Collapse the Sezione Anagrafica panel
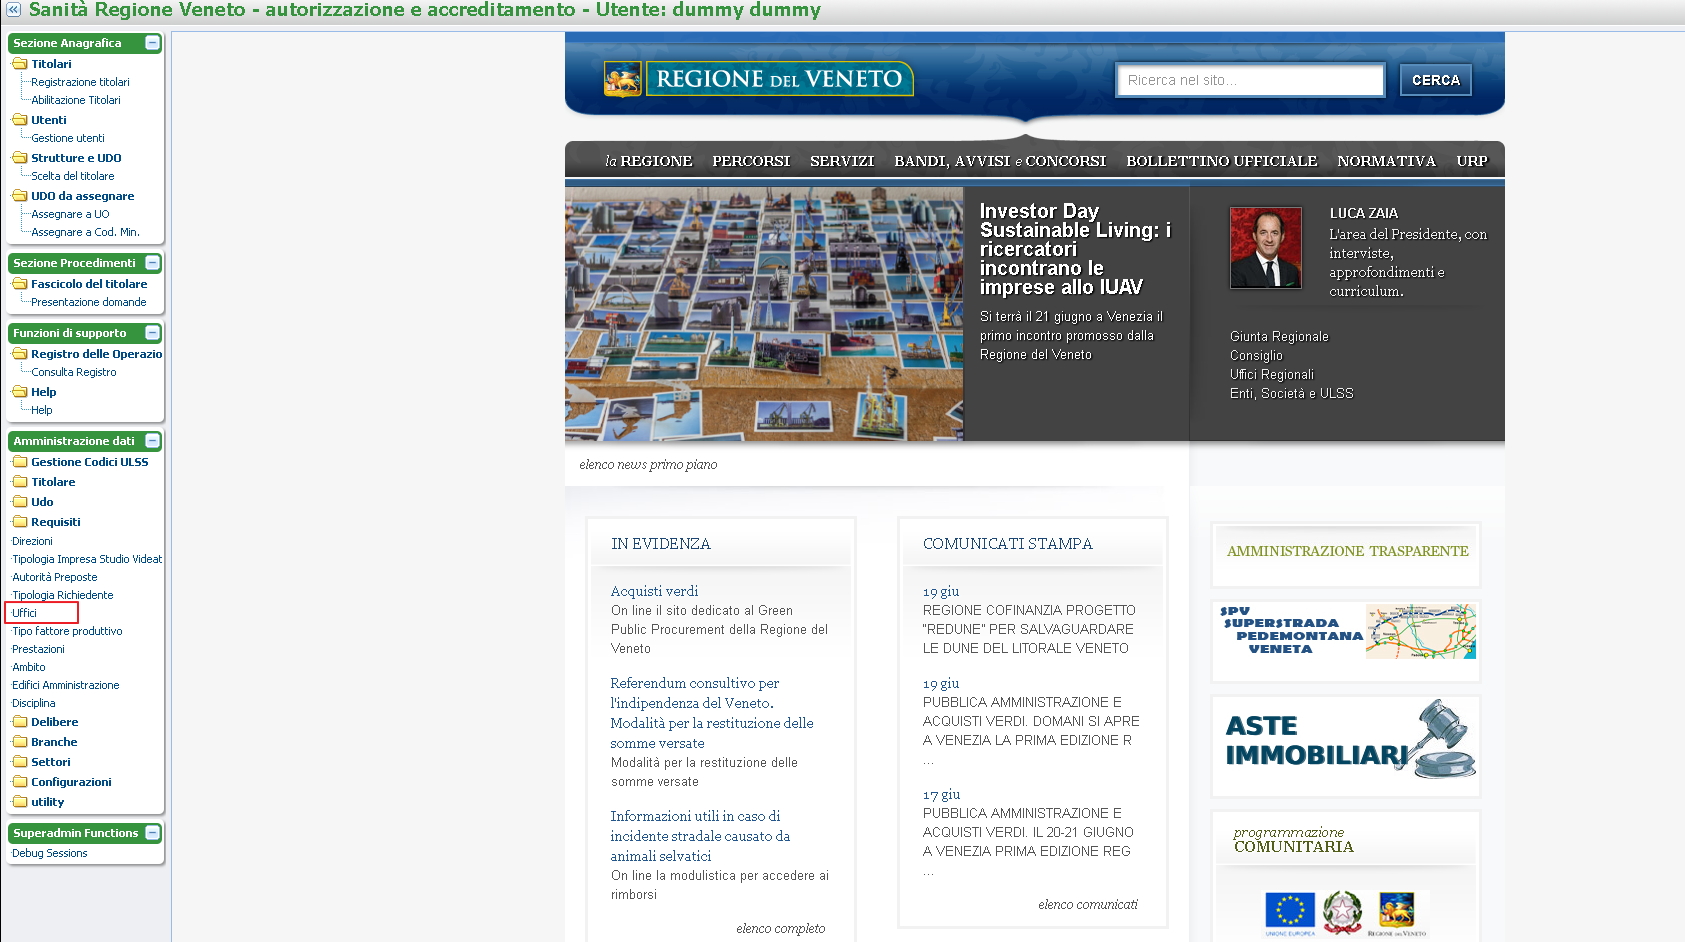Viewport: 1685px width, 942px height. [152, 43]
